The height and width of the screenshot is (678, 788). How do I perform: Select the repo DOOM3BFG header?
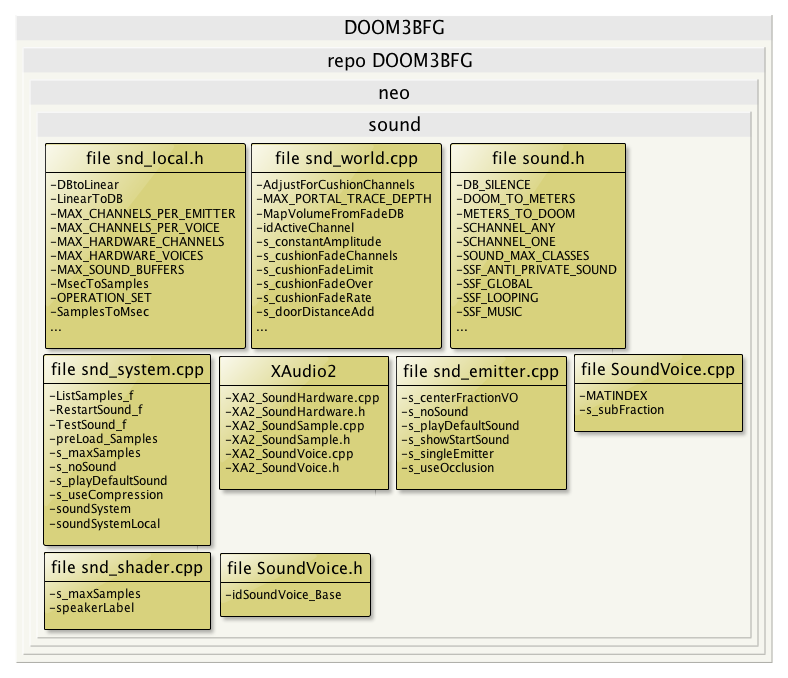pyautogui.click(x=394, y=61)
